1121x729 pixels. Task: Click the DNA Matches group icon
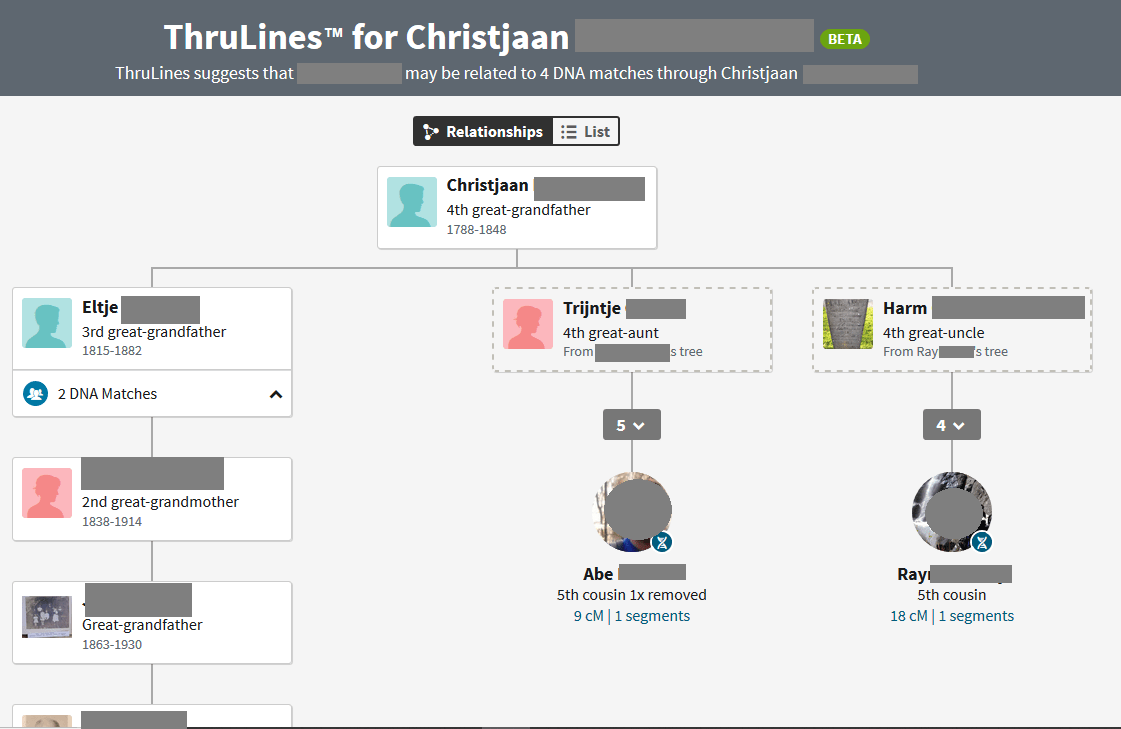pos(36,394)
